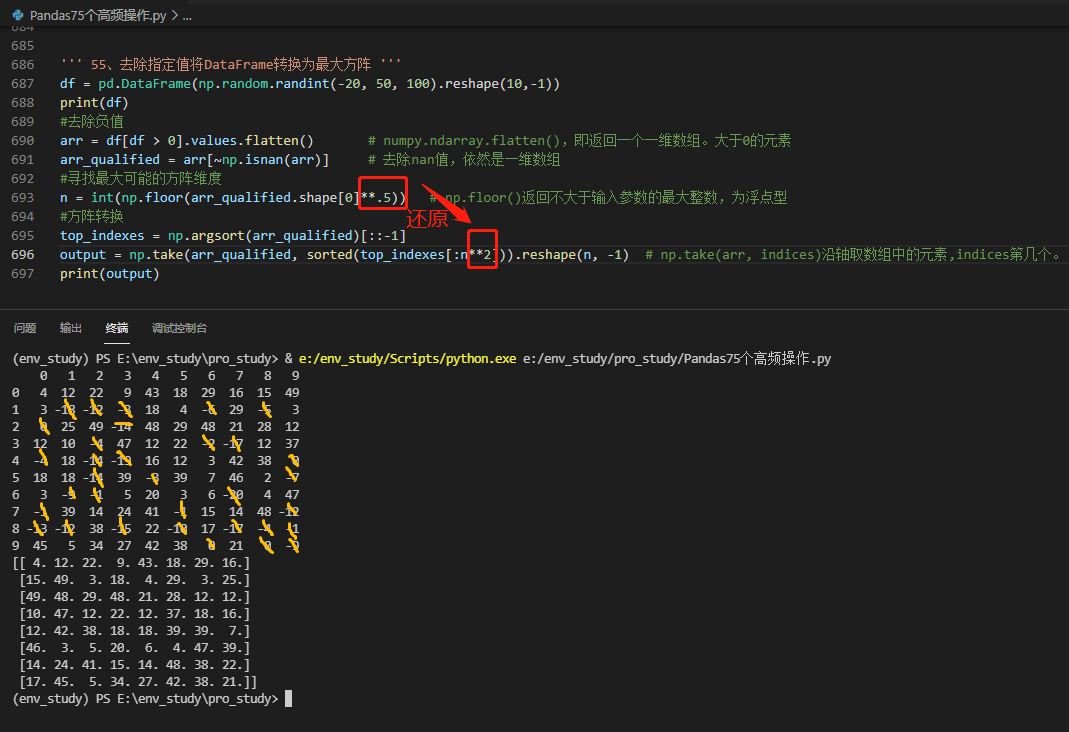The width and height of the screenshot is (1069, 732).
Task: Click the docstring title 去除指定值将DataFrame转换为最大方阵
Action: point(245,65)
